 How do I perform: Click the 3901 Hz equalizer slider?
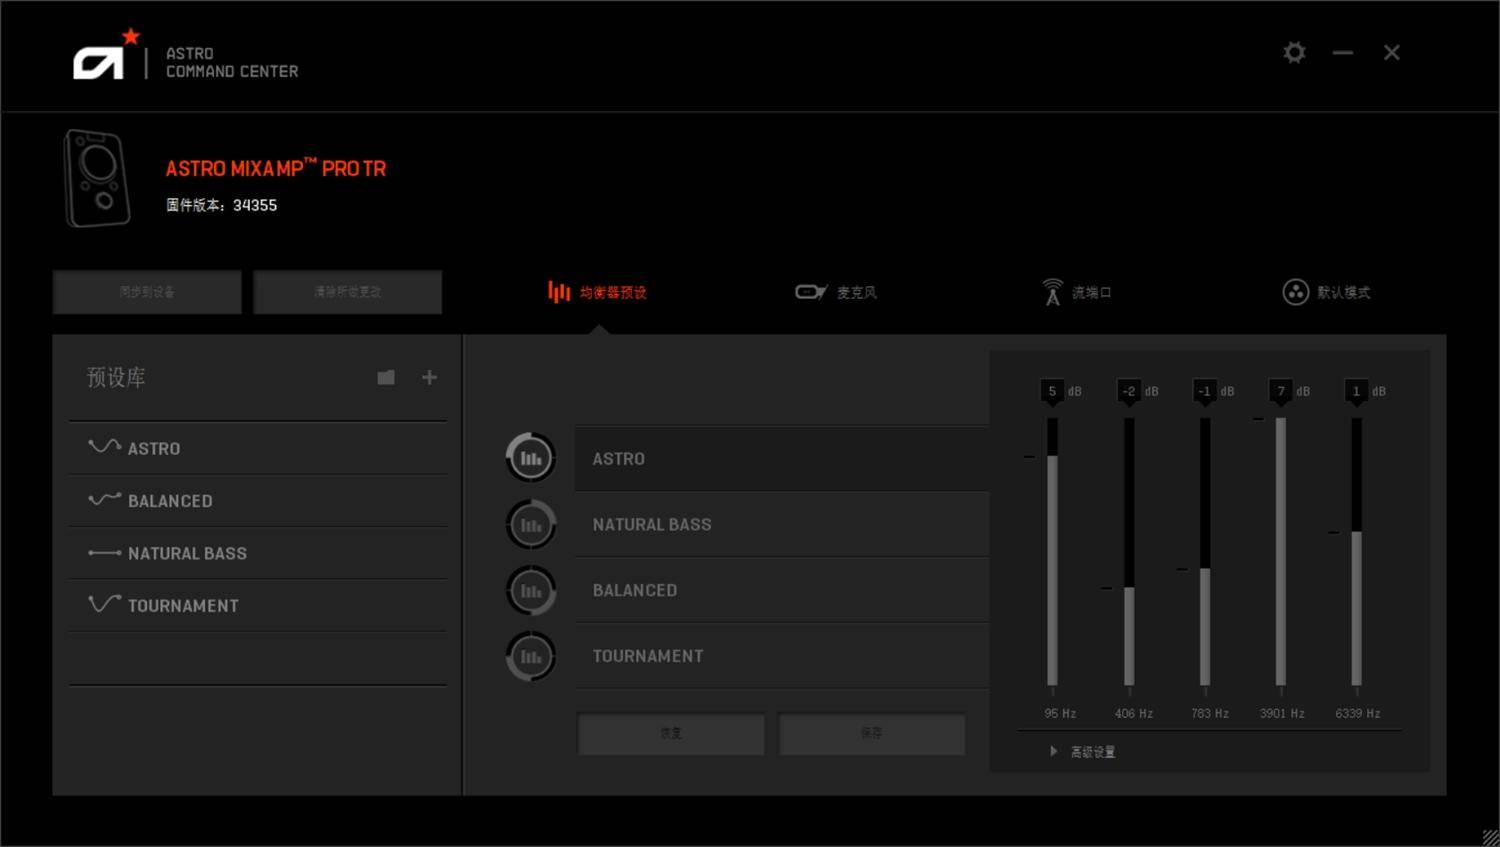tap(1280, 550)
